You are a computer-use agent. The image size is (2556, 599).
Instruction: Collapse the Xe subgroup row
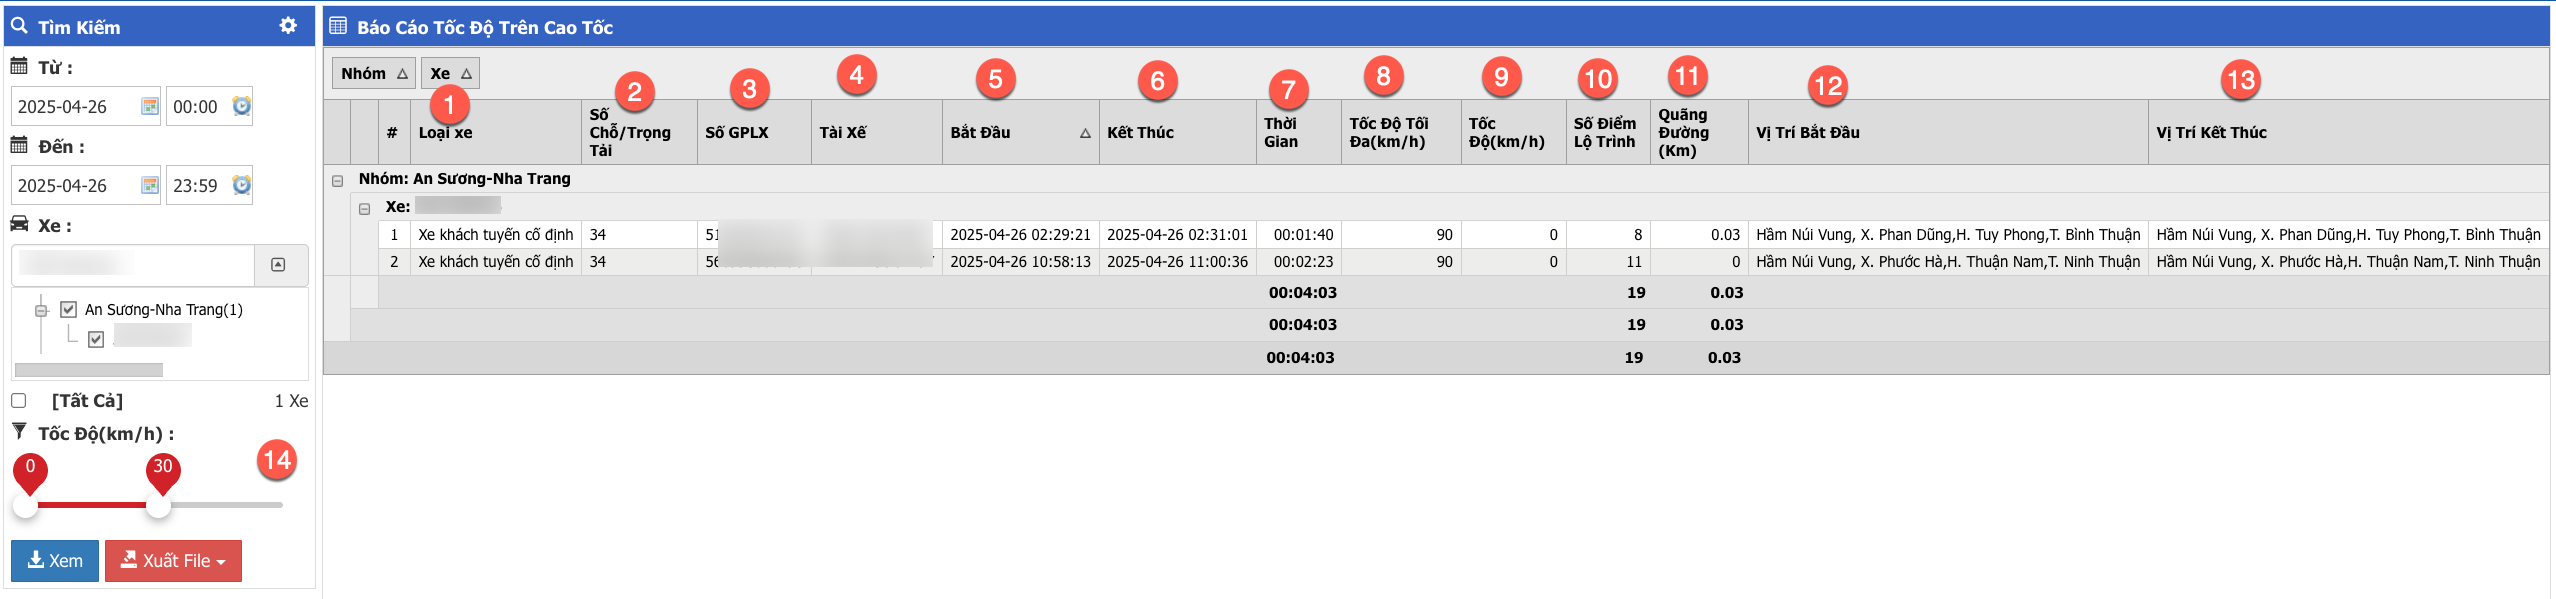coord(365,208)
